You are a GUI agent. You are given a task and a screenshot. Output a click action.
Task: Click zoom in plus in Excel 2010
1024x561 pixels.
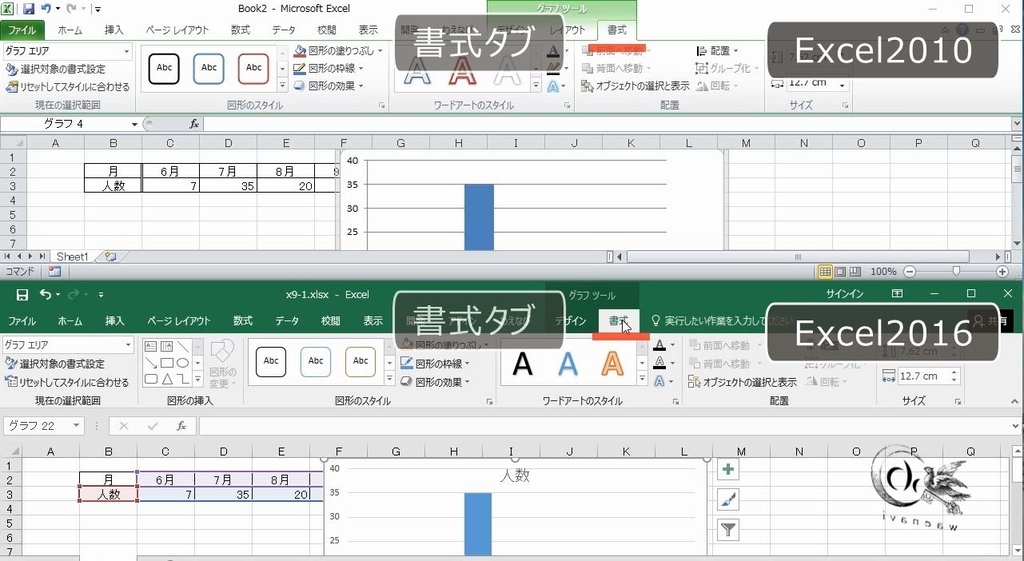pyautogui.click(x=1002, y=272)
